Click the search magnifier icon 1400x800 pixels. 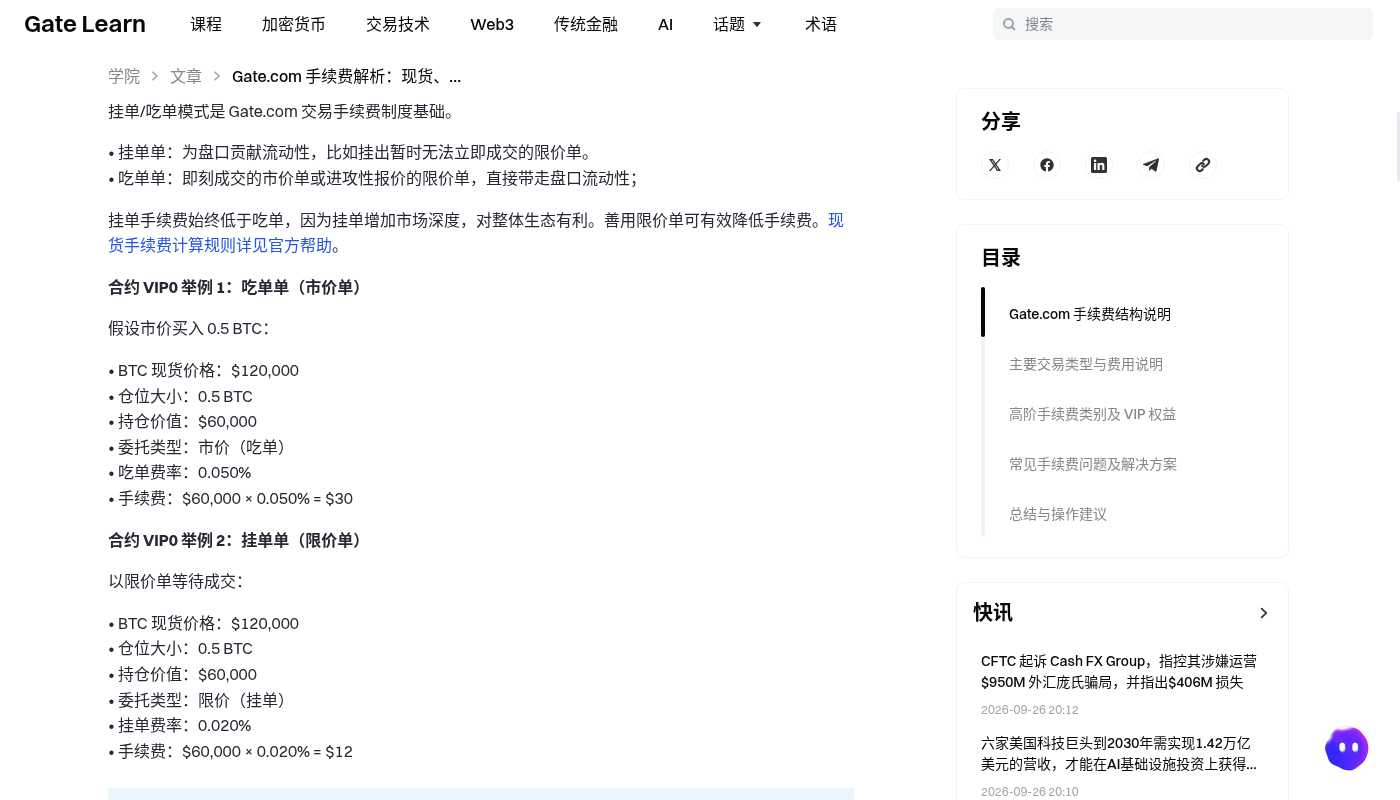1009,24
